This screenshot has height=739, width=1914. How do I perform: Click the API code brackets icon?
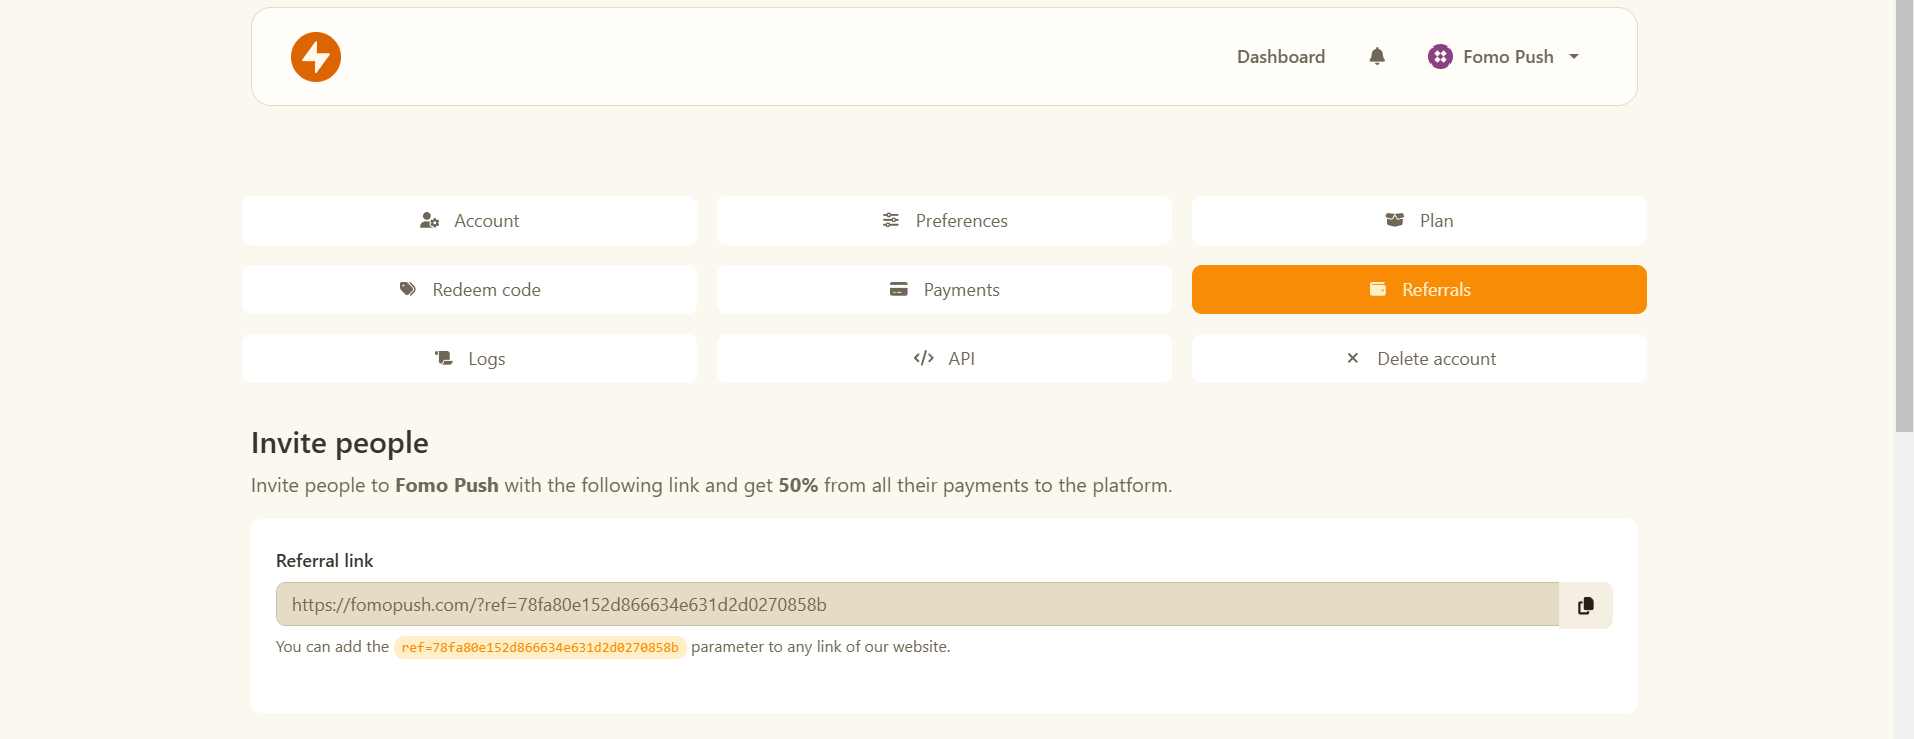pyautogui.click(x=924, y=358)
